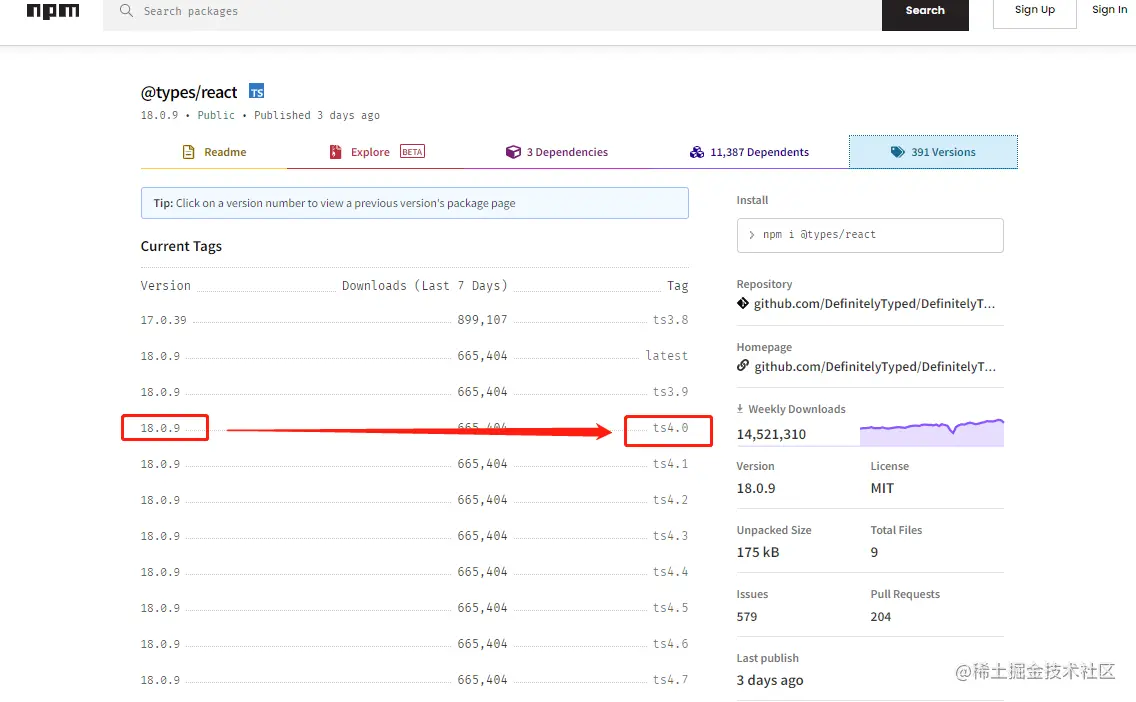The image size is (1136, 702).
Task: Open version 18.0.9 tagged ts4.7
Action: click(x=160, y=680)
